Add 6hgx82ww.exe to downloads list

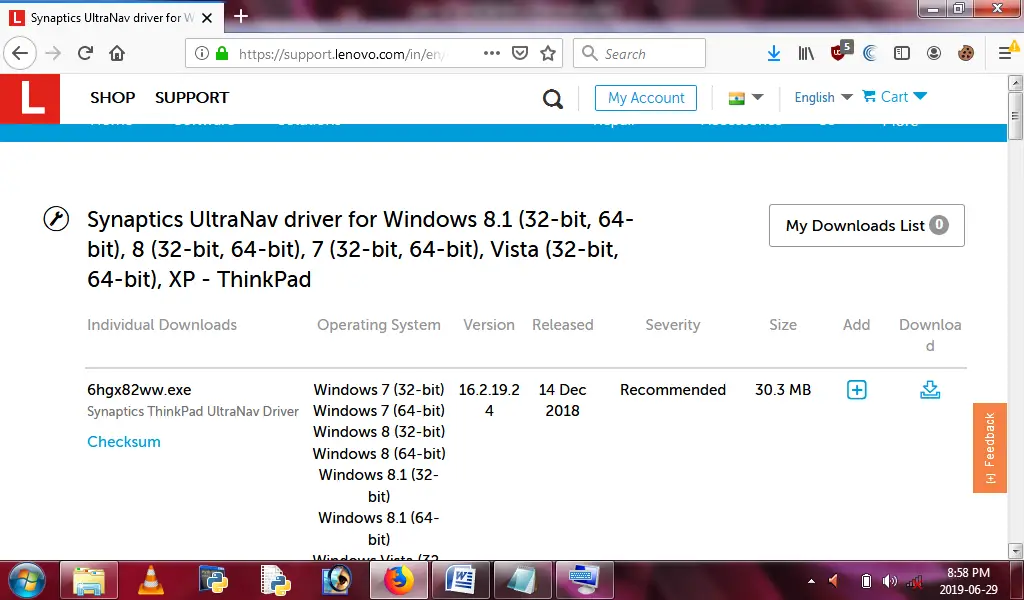tap(856, 390)
